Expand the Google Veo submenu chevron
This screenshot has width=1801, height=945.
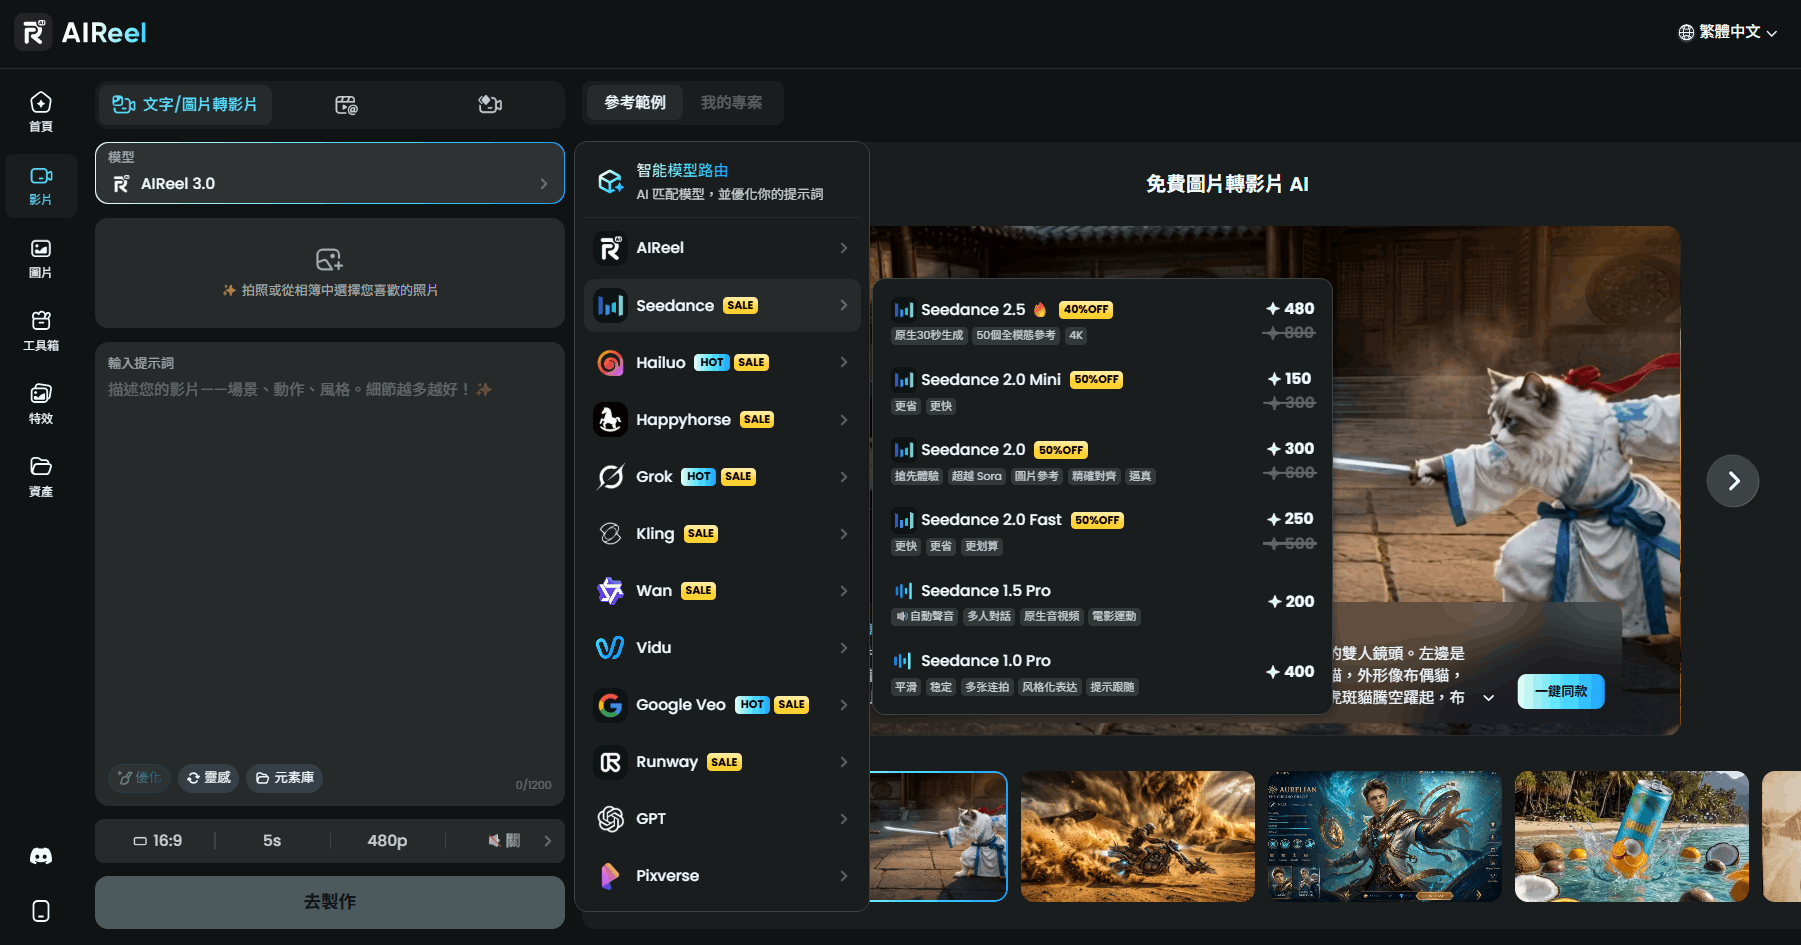point(844,705)
